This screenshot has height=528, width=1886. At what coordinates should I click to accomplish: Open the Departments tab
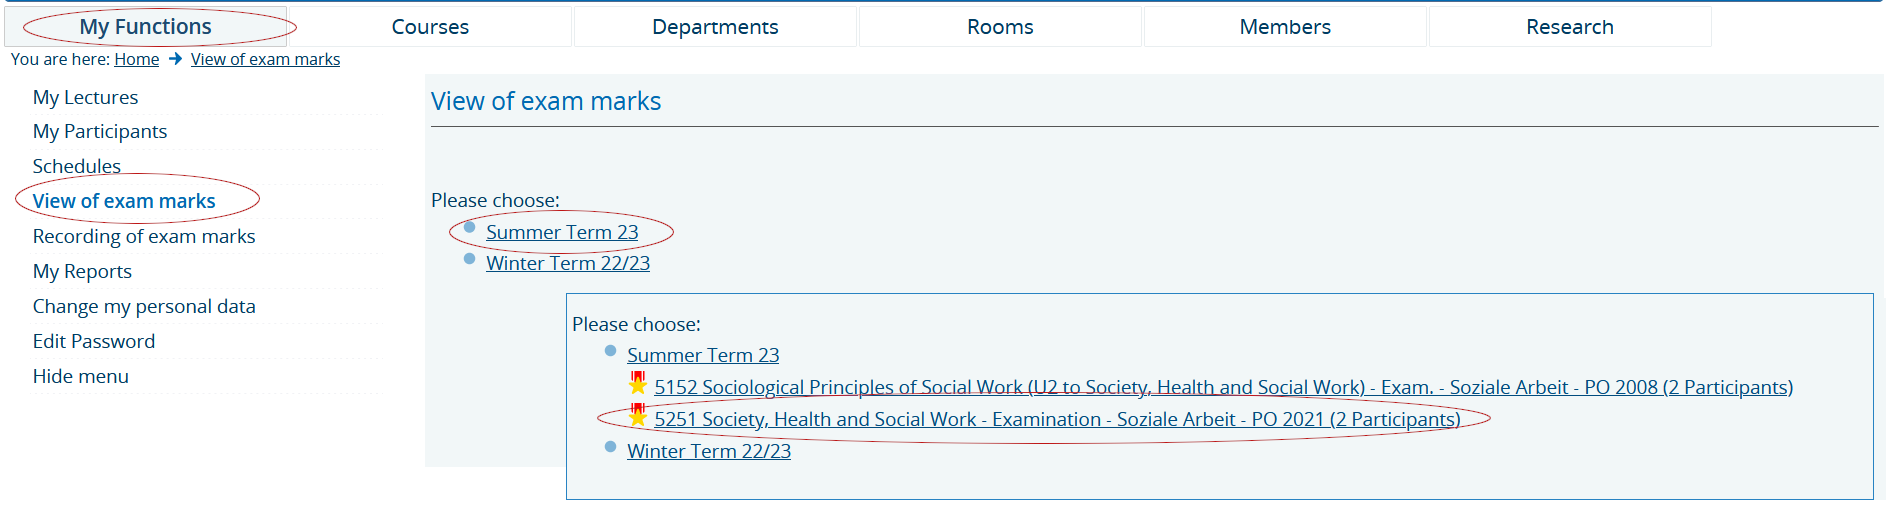click(715, 27)
